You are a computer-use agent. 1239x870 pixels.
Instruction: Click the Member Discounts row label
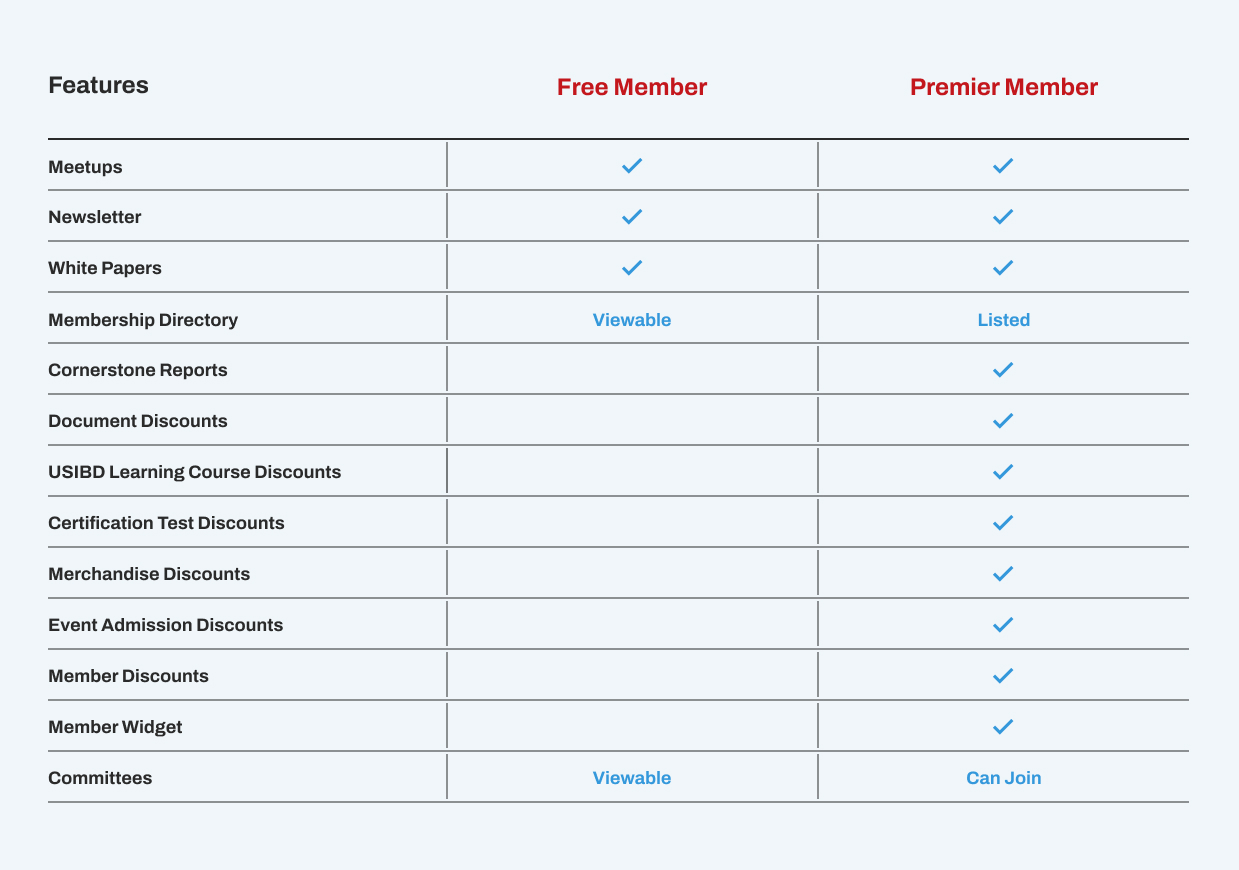click(128, 676)
